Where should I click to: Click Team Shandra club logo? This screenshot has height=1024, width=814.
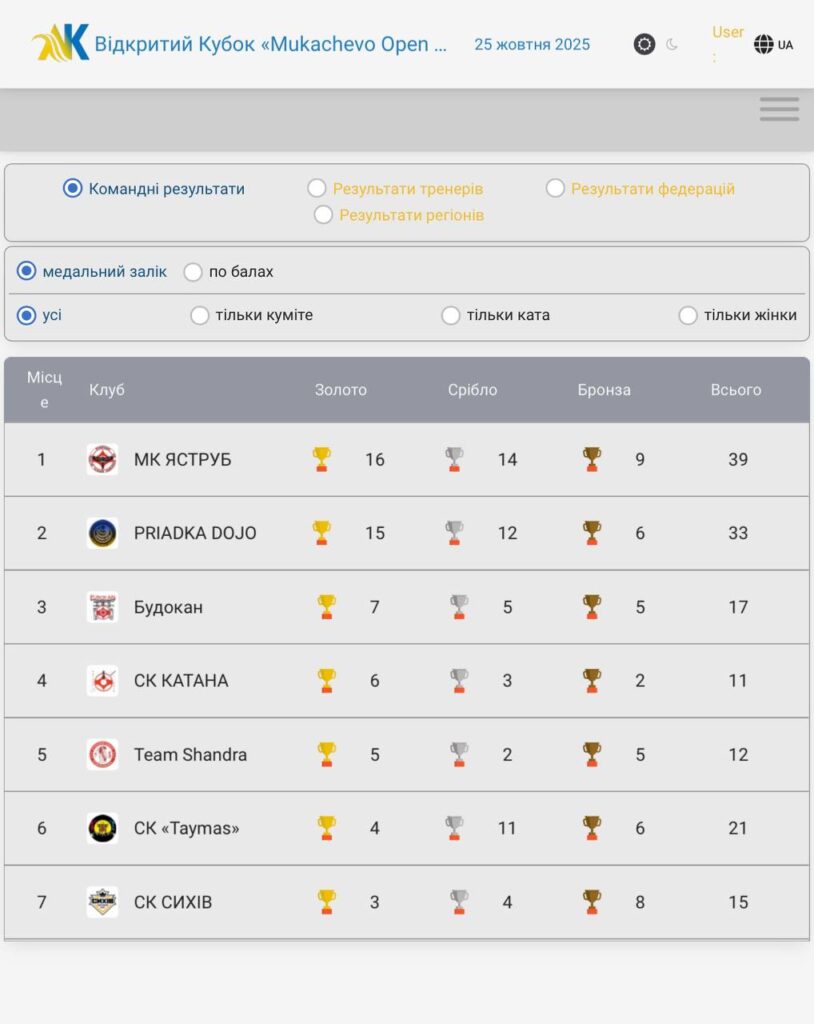tap(102, 754)
